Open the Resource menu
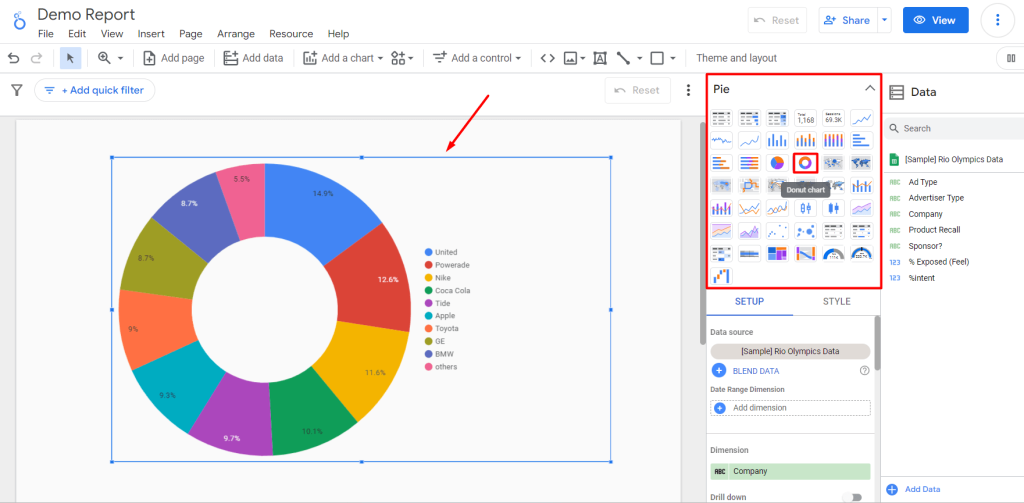The height and width of the screenshot is (503, 1024). coord(291,34)
